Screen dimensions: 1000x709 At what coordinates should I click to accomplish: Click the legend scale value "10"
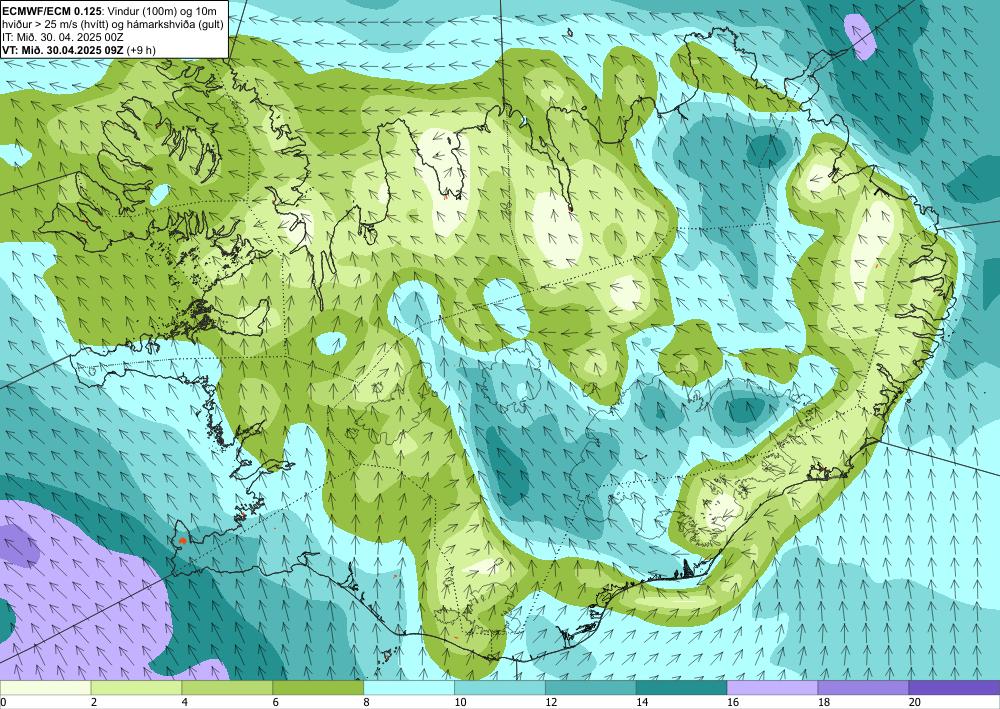[x=460, y=703]
